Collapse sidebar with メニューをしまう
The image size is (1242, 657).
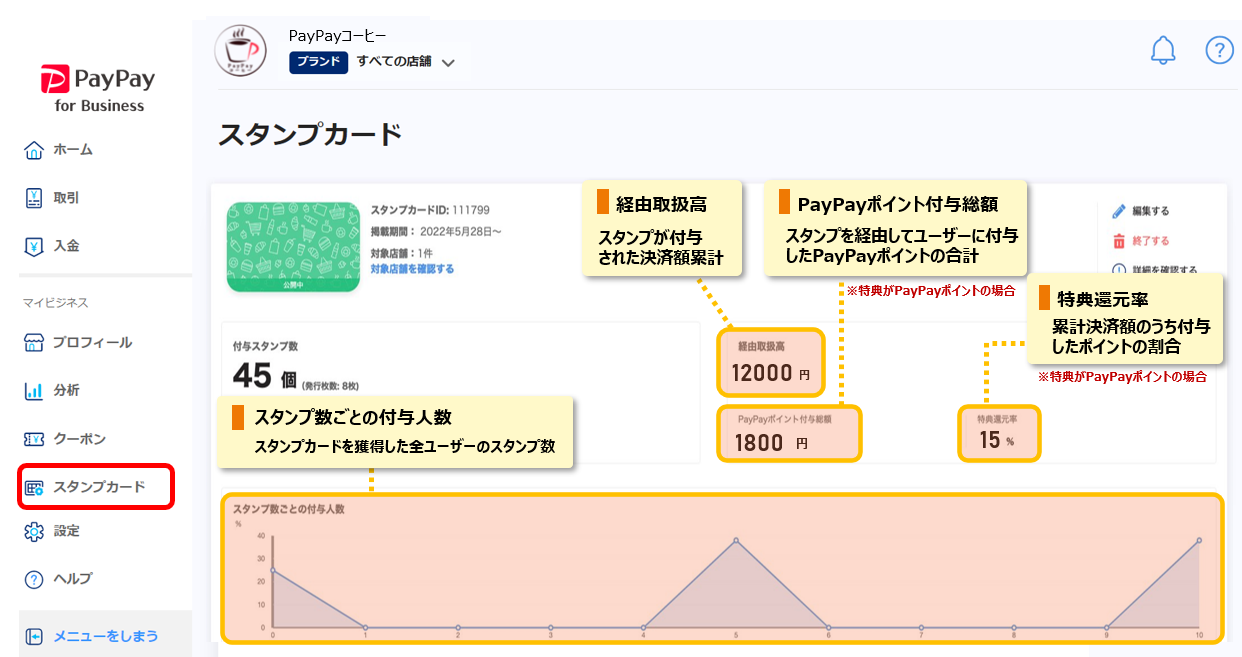(104, 636)
